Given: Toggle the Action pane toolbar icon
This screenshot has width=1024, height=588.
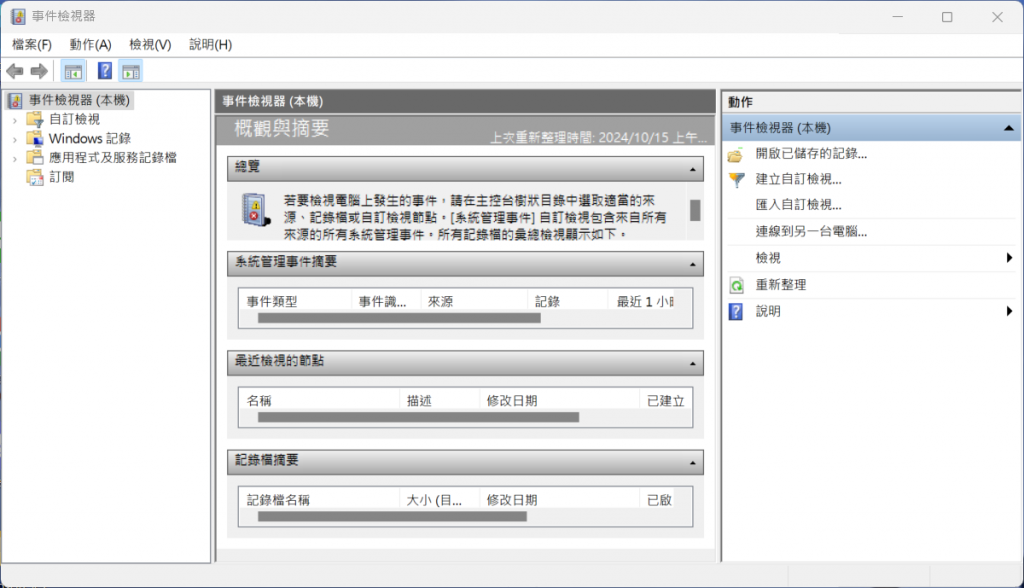Looking at the screenshot, I should tap(131, 71).
